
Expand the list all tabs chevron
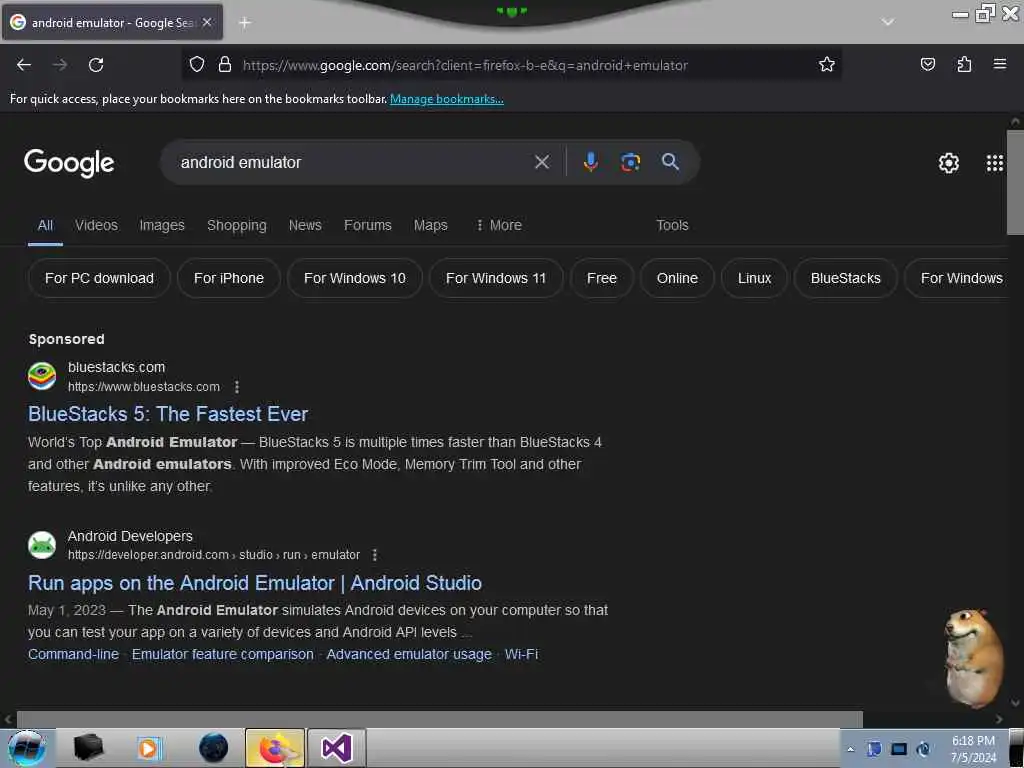click(x=888, y=22)
